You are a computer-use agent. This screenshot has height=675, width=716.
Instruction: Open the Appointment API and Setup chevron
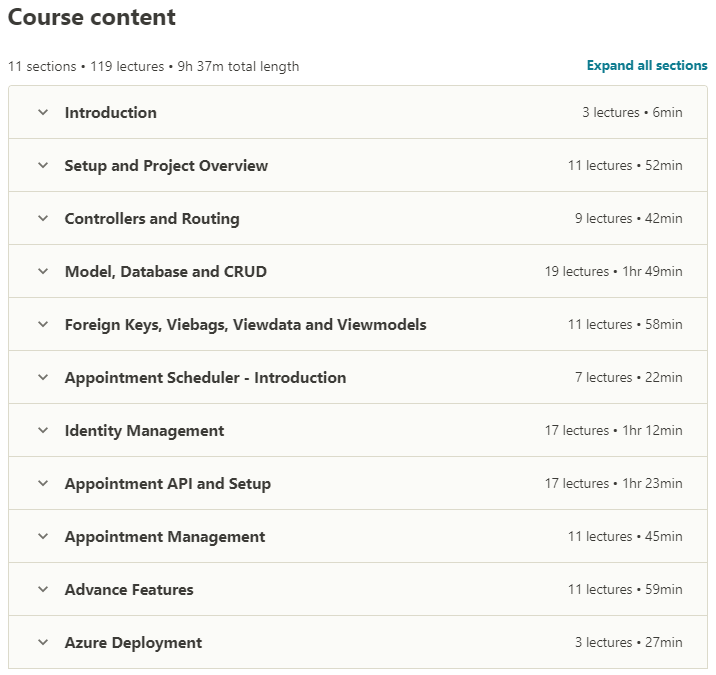tap(43, 484)
